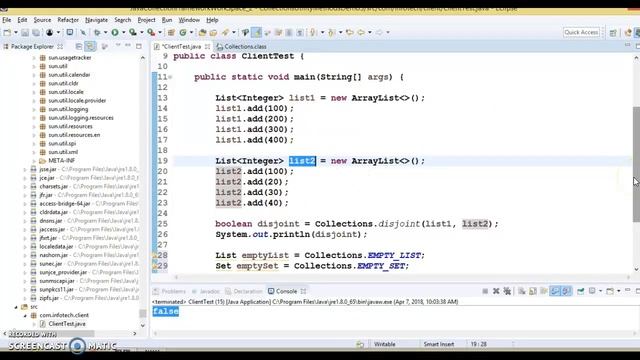
Task: Open the Open Console dropdown arrow
Action: pyautogui.click(x=619, y=291)
